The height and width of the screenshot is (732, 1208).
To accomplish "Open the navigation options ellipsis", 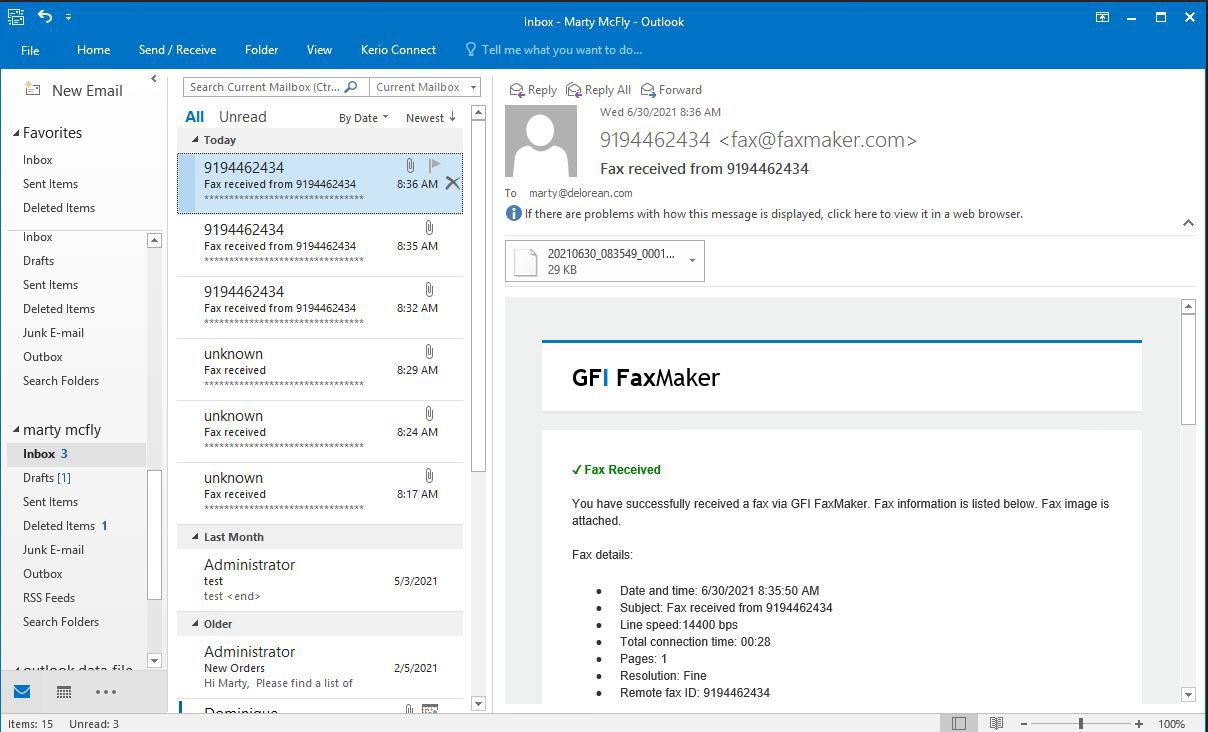I will 106,692.
